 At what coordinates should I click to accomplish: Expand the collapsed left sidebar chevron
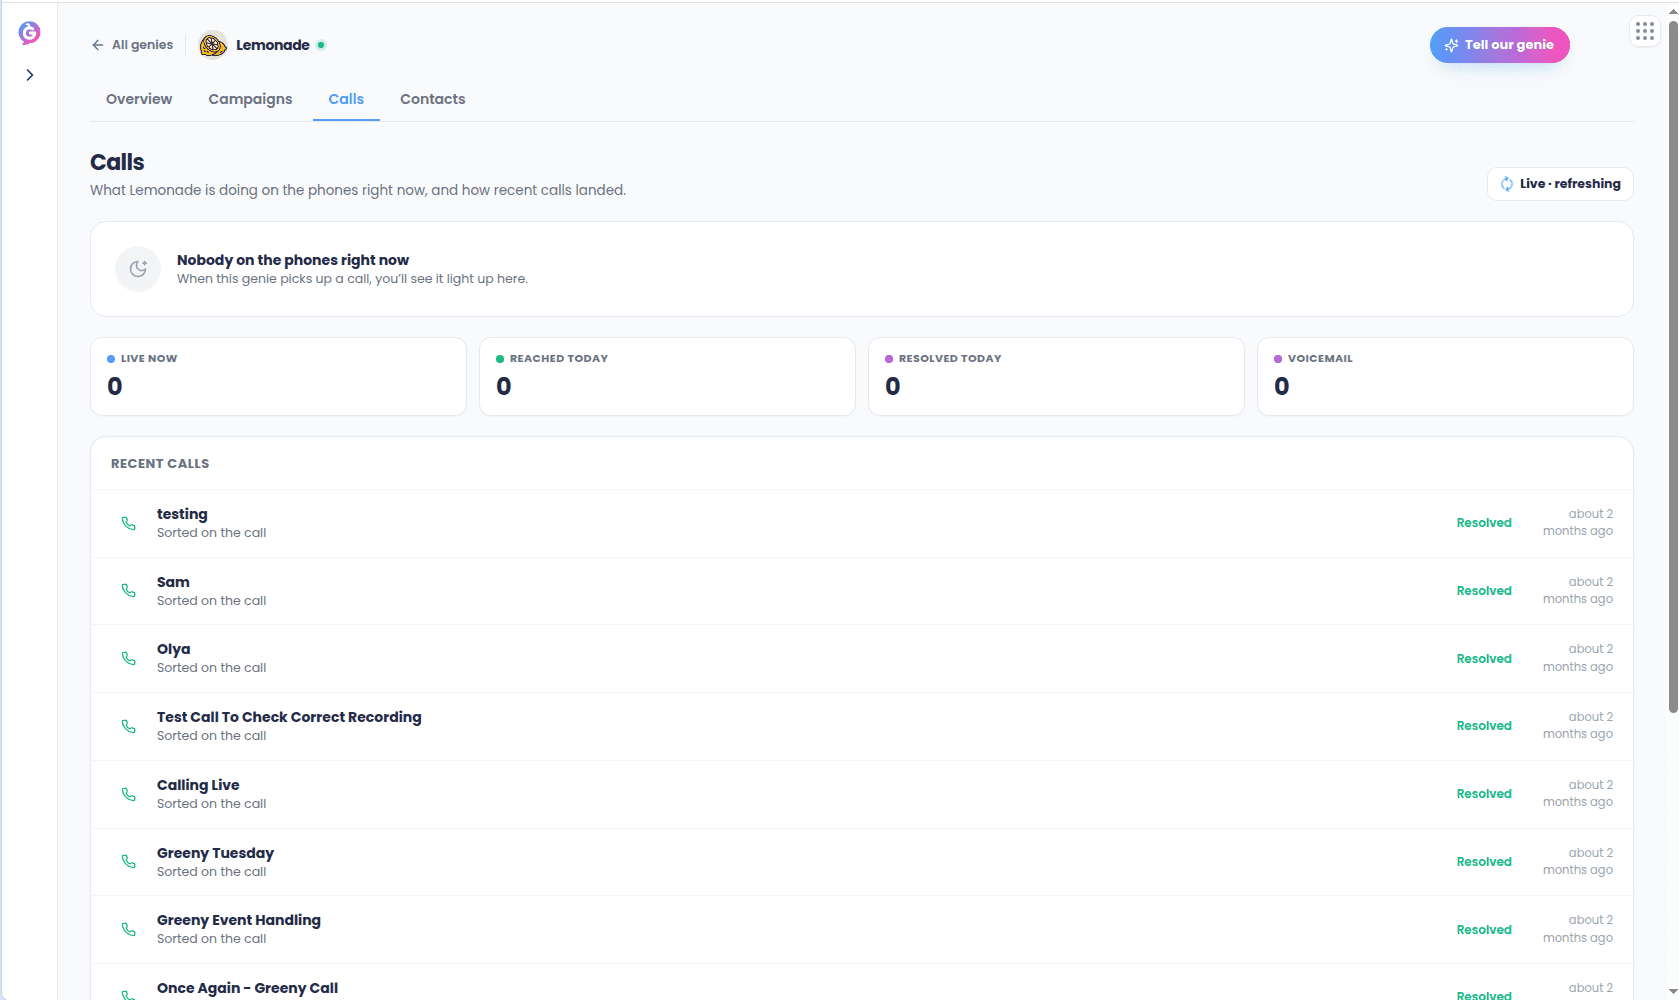[x=30, y=75]
